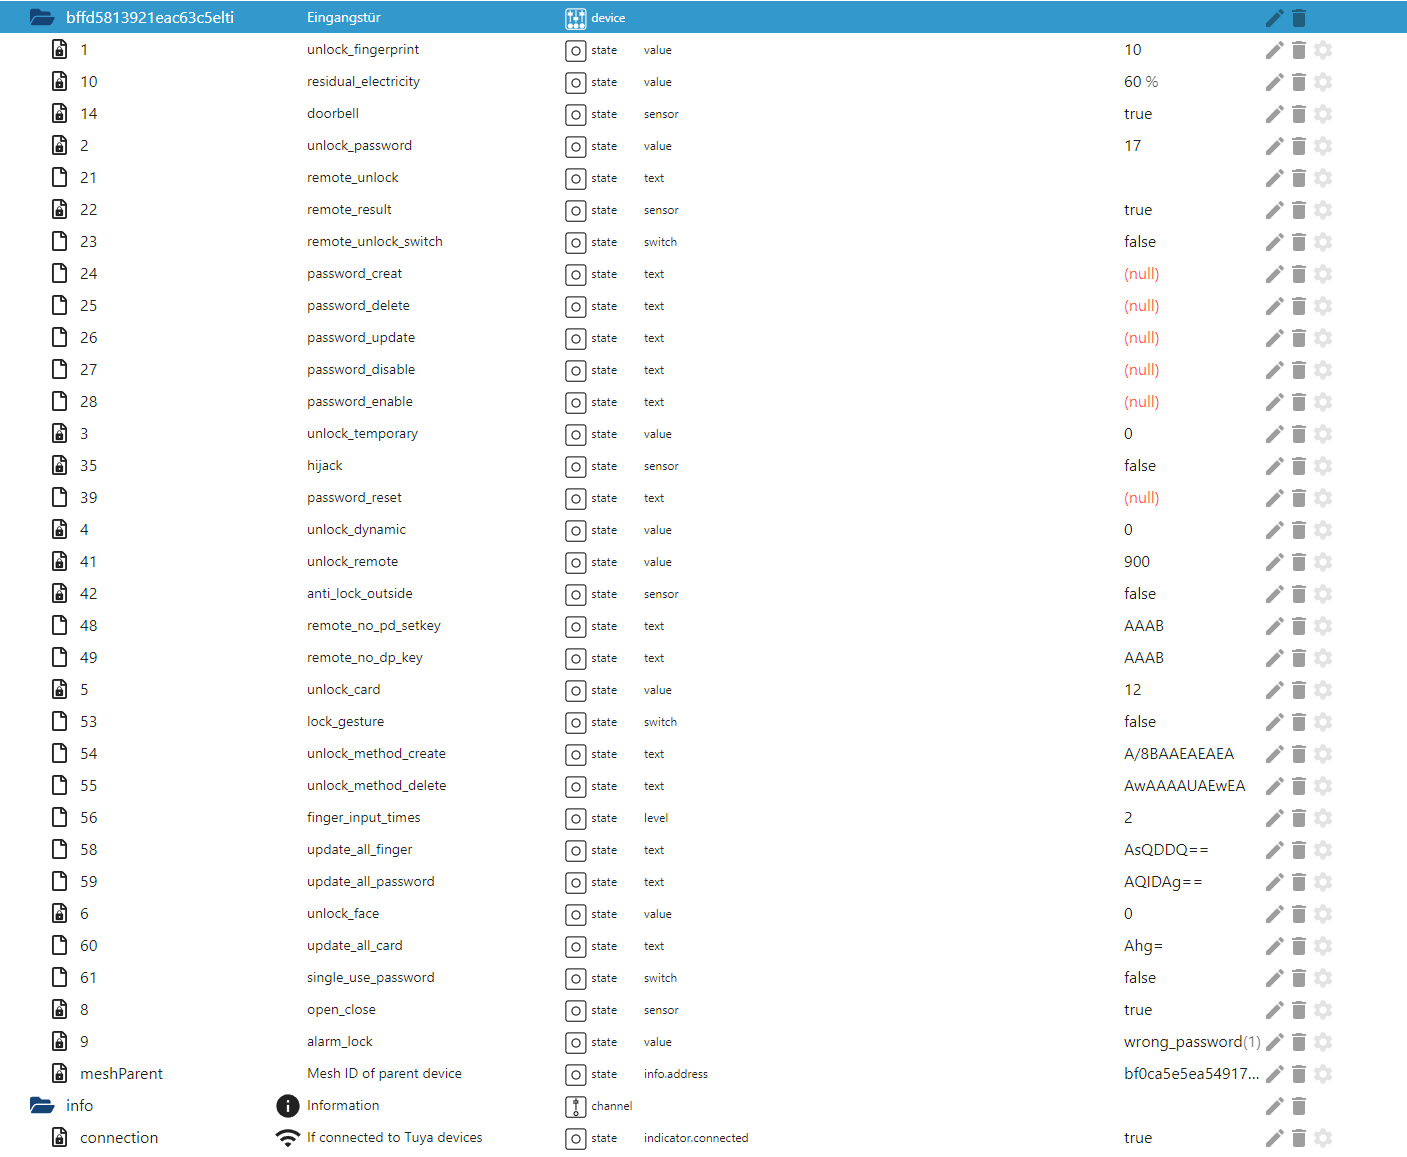Open gear settings for connection state
1407x1157 pixels.
pyautogui.click(x=1323, y=1138)
